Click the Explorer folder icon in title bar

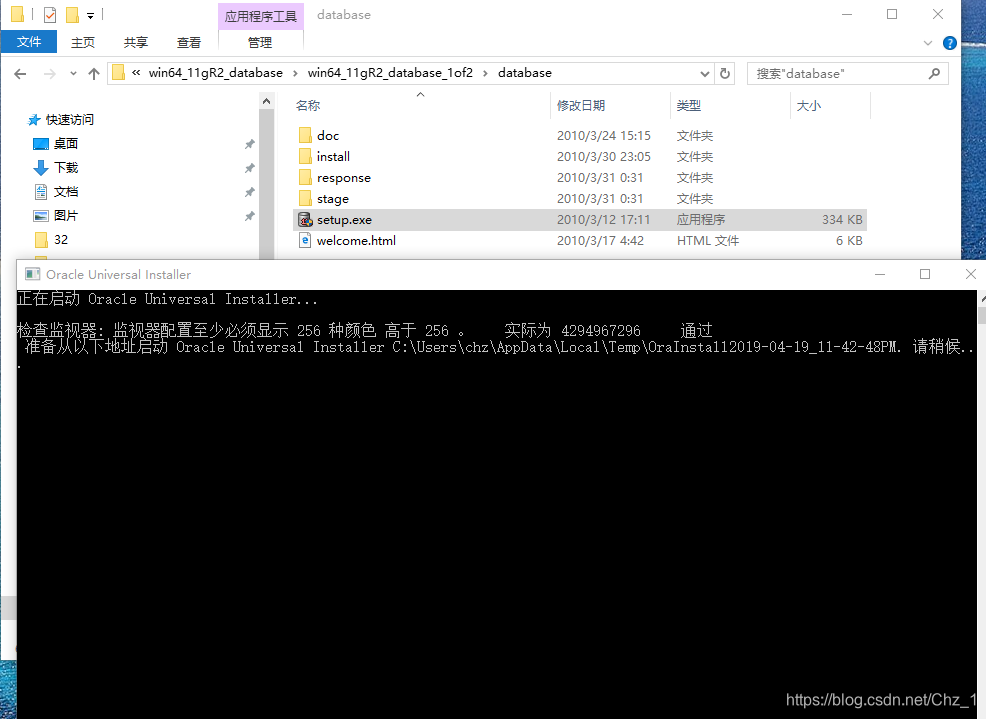point(18,14)
